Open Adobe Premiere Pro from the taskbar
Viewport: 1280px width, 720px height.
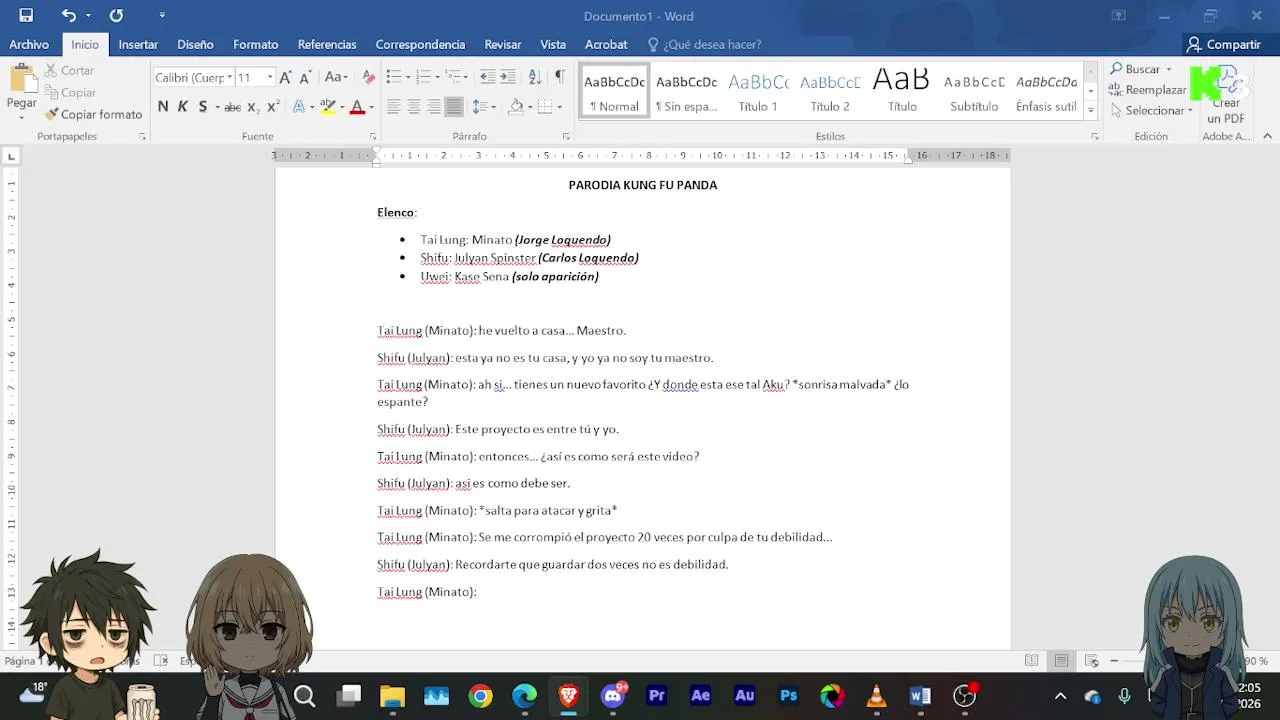pos(656,696)
